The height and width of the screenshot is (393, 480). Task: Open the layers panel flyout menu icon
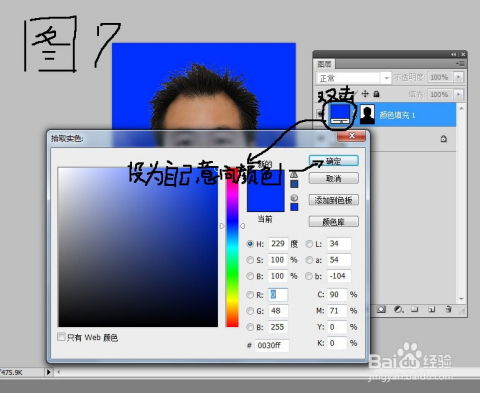click(x=461, y=63)
